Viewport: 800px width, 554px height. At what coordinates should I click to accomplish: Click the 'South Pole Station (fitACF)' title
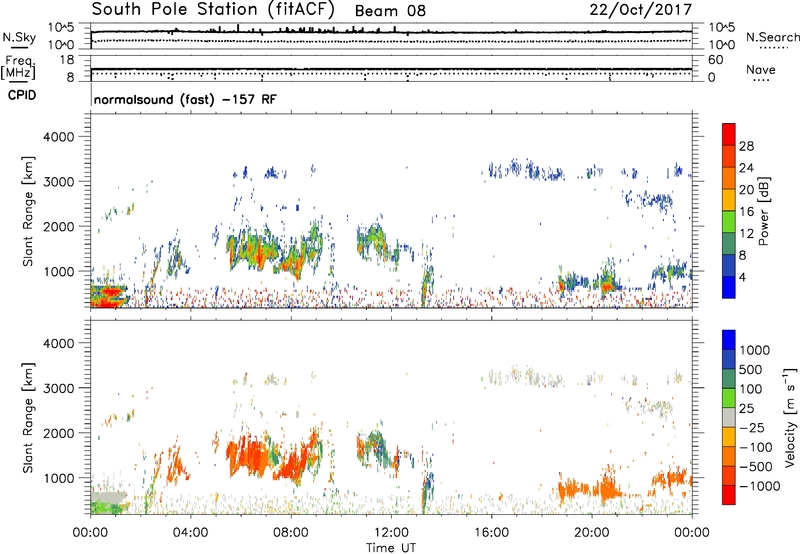point(213,9)
